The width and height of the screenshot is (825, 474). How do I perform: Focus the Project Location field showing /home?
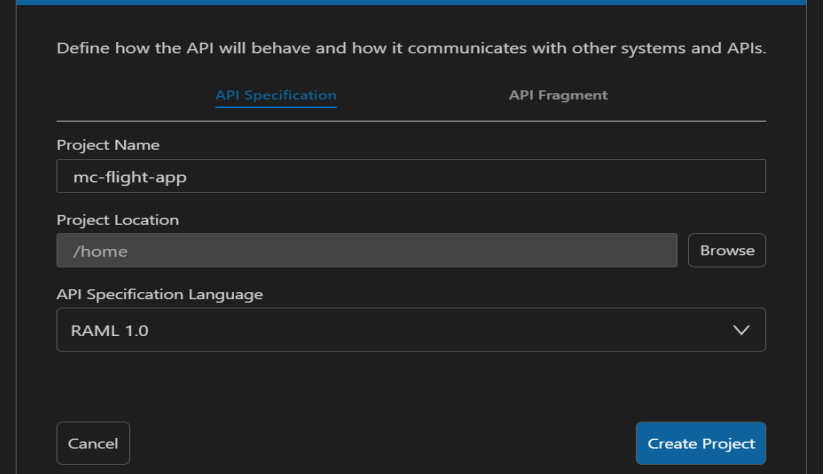click(x=367, y=251)
